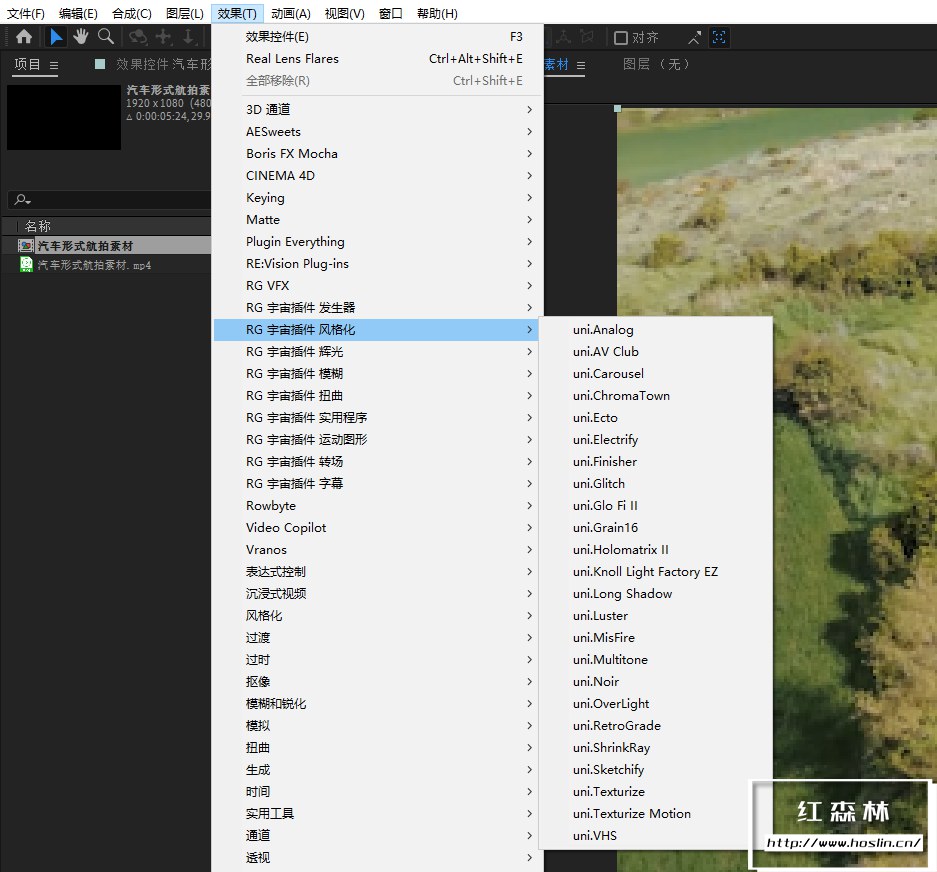Click the project preview thumbnail
Screen dimensions: 937x872
click(x=64, y=117)
